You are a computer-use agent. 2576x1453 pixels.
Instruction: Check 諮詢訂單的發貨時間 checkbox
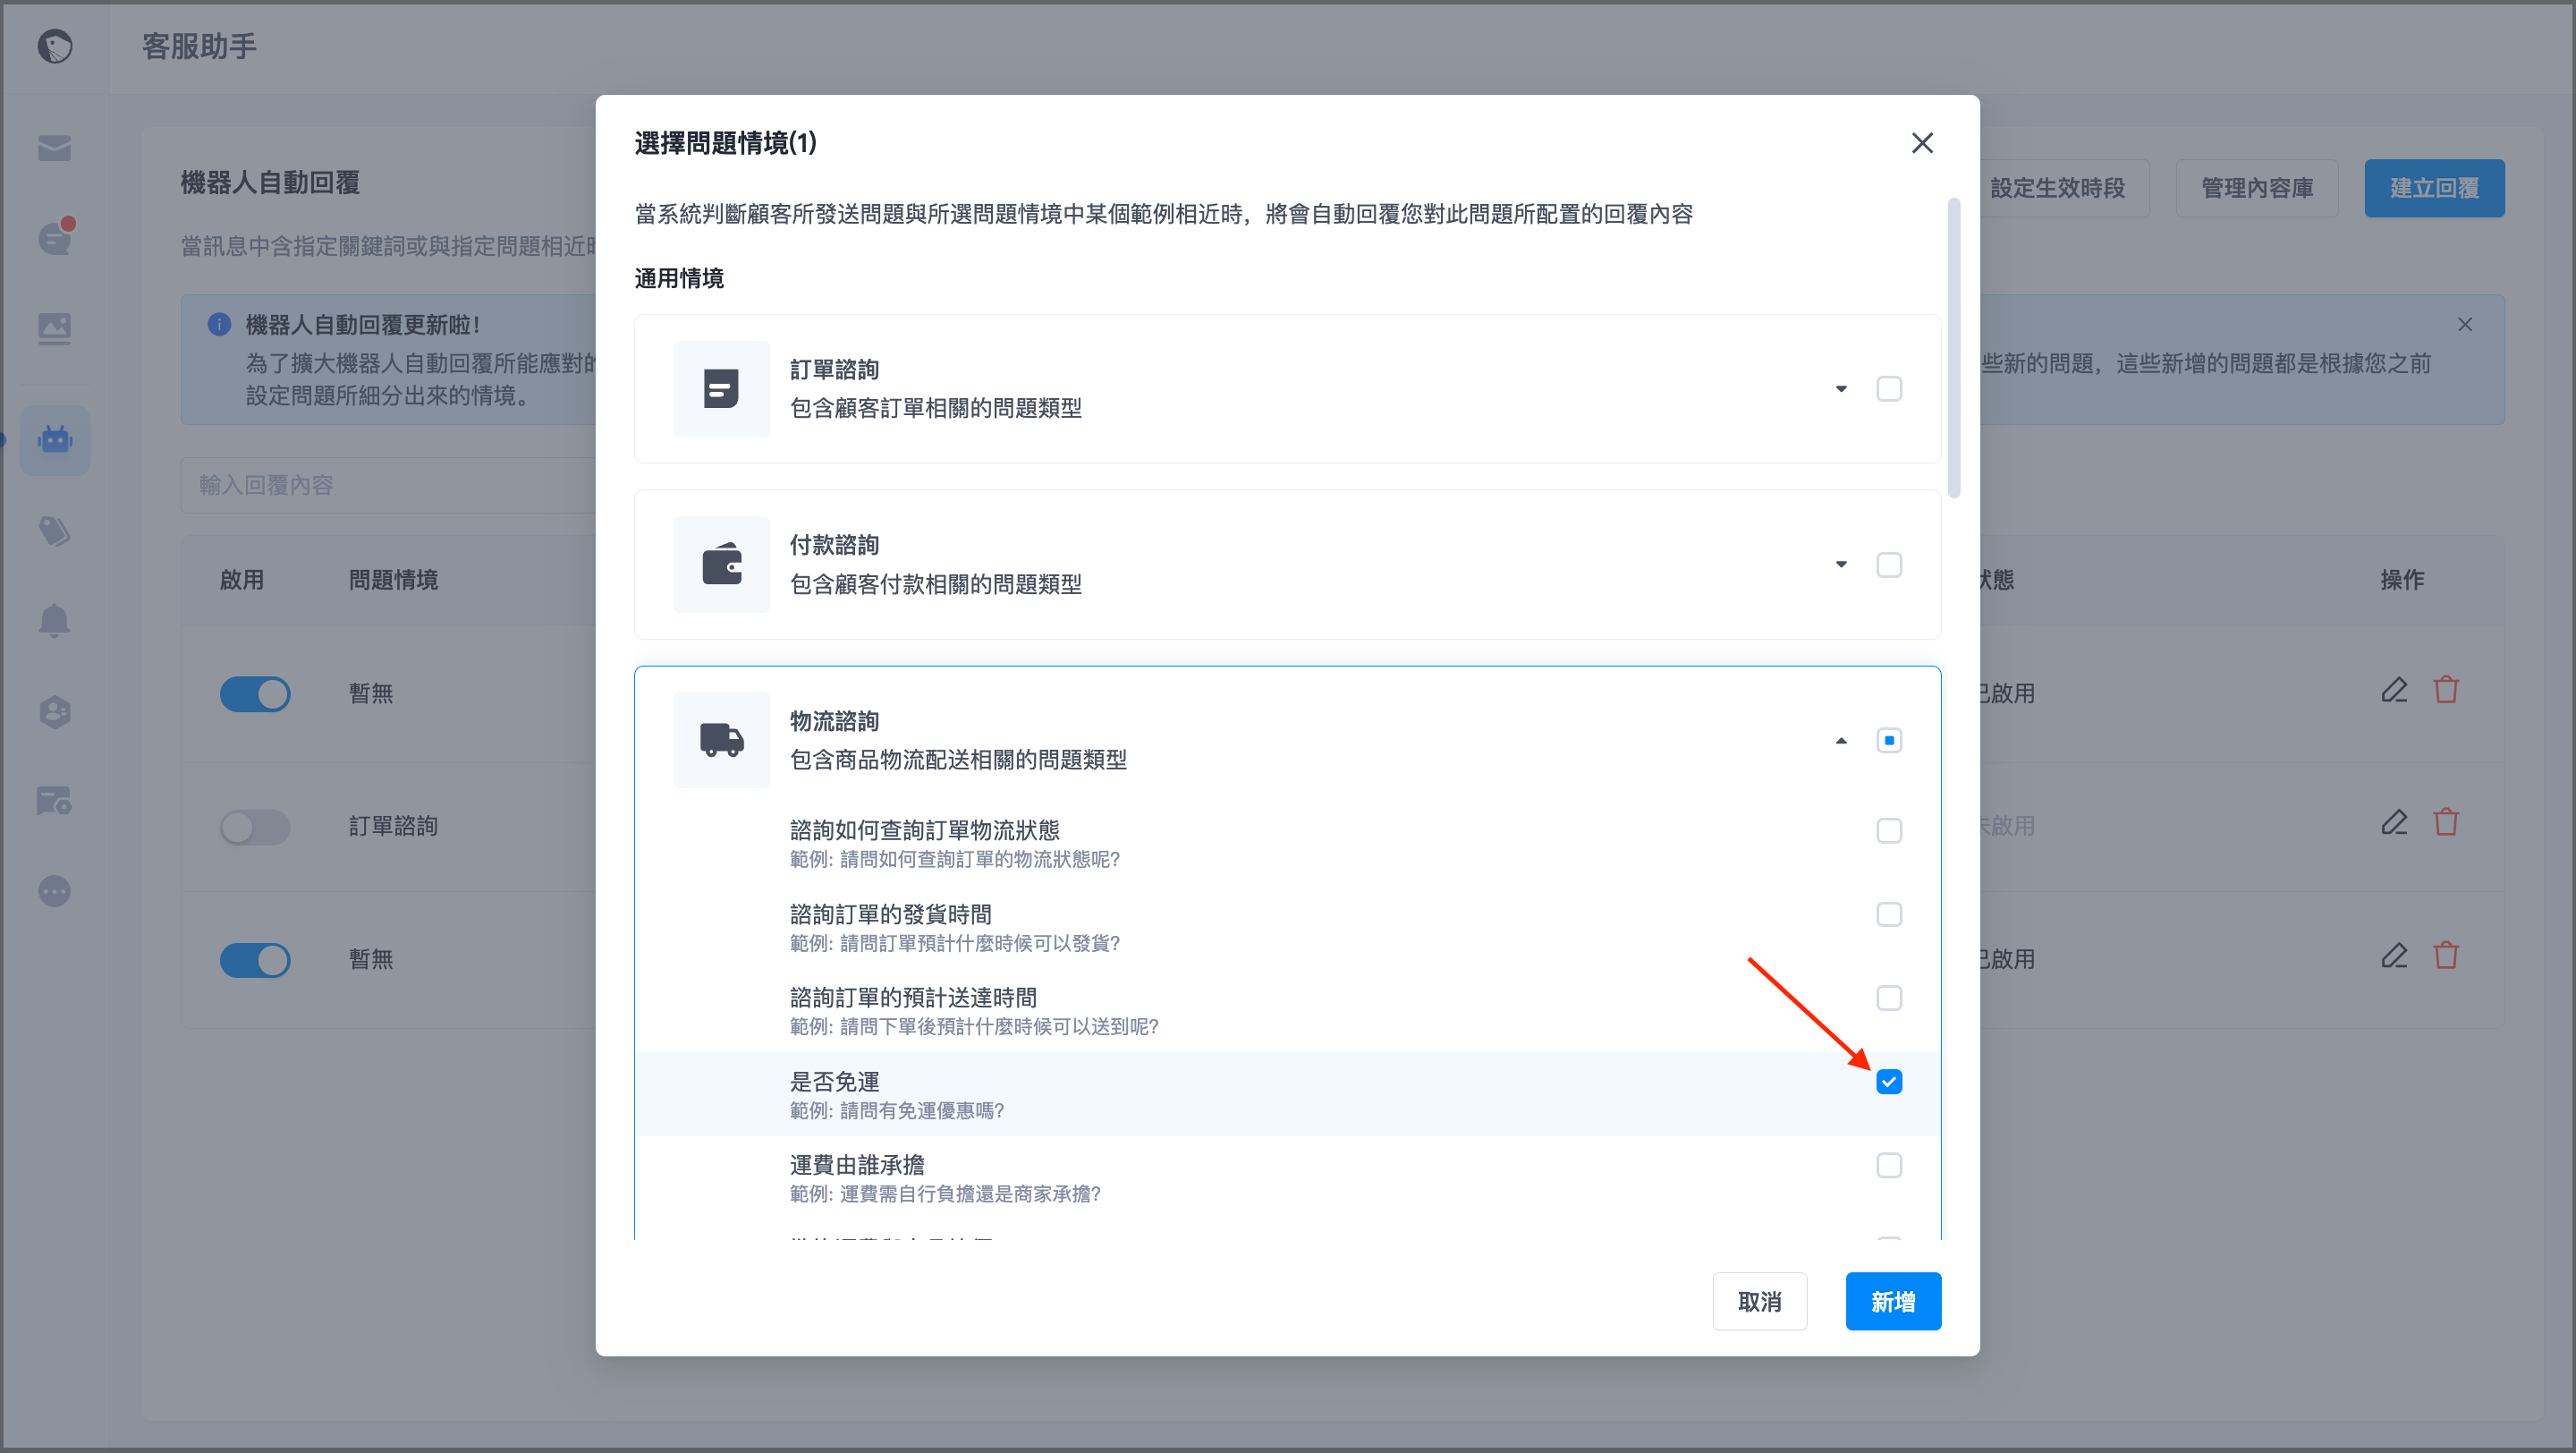tap(1889, 915)
